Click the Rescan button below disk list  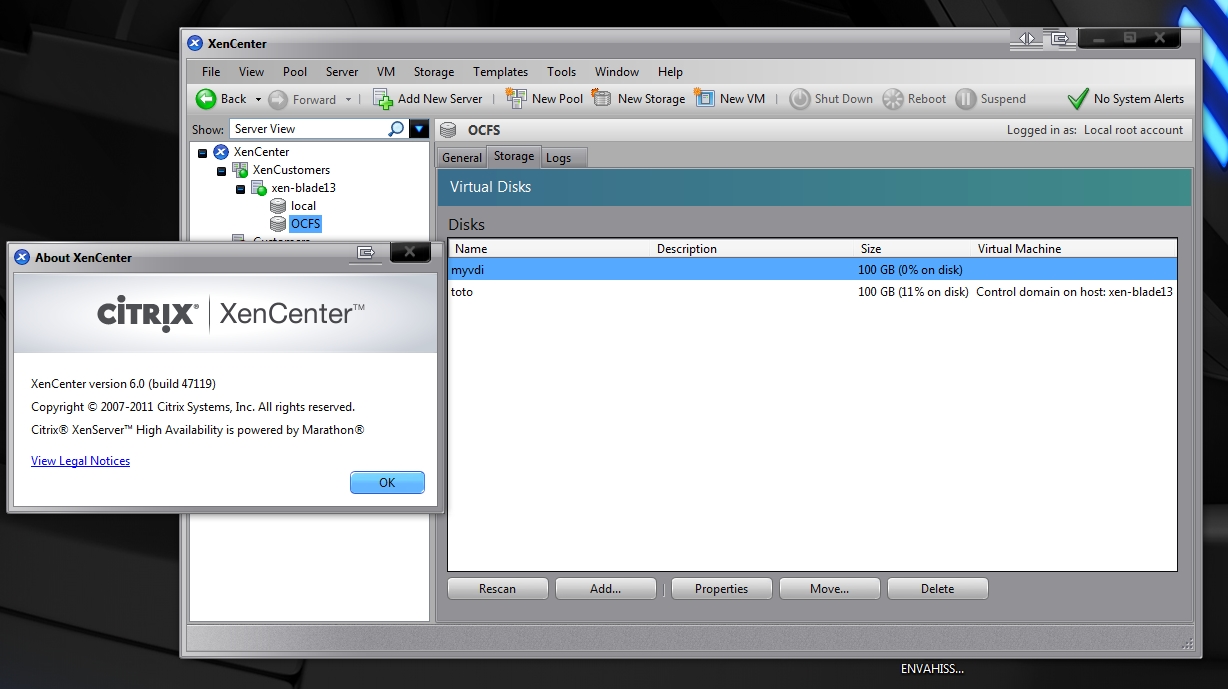pos(497,589)
